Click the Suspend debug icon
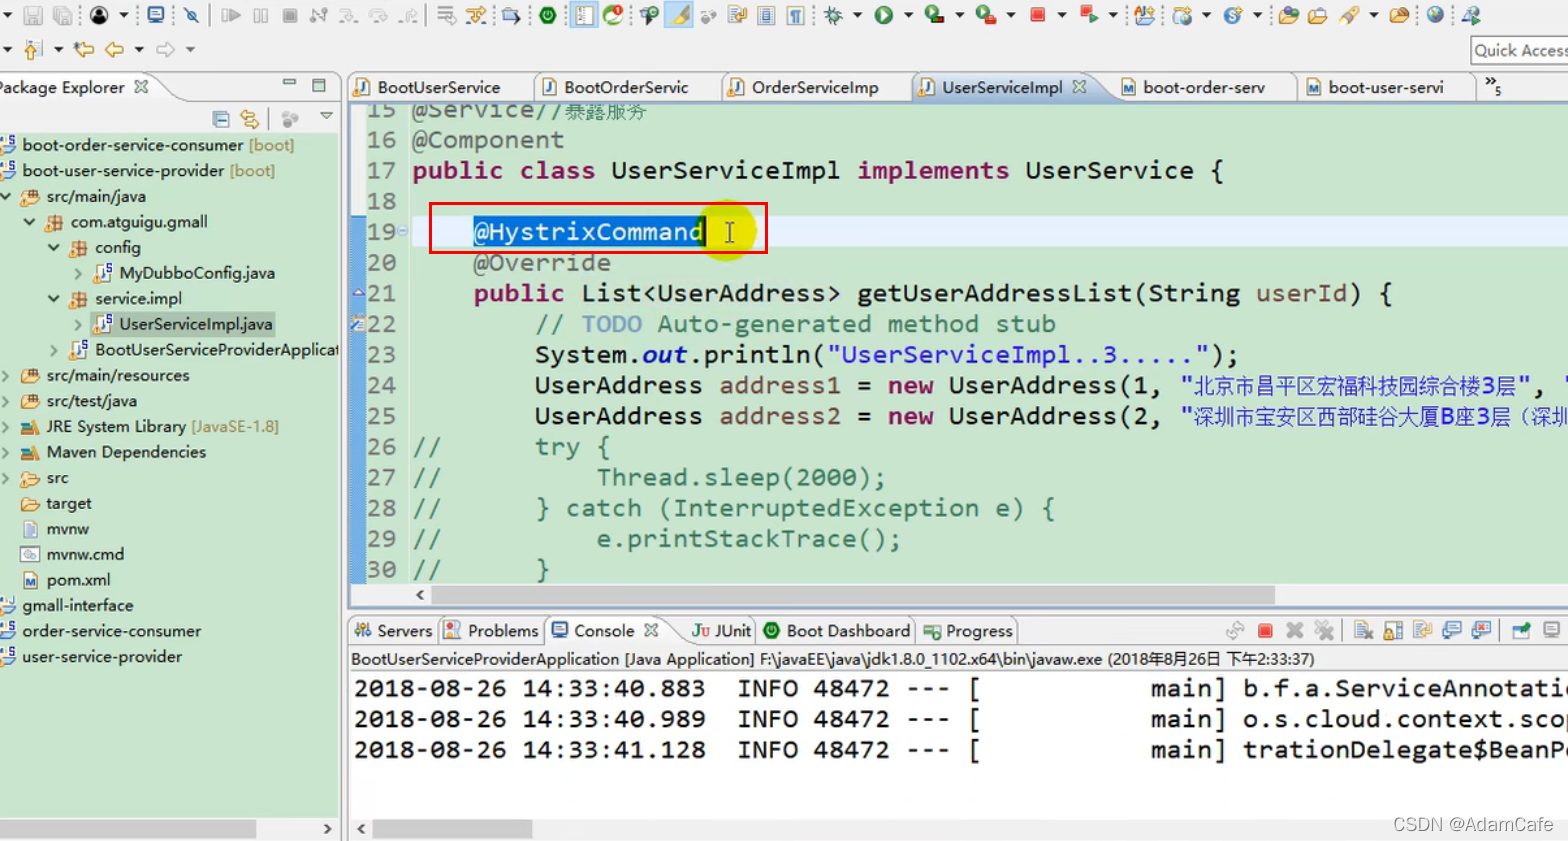 click(x=260, y=15)
